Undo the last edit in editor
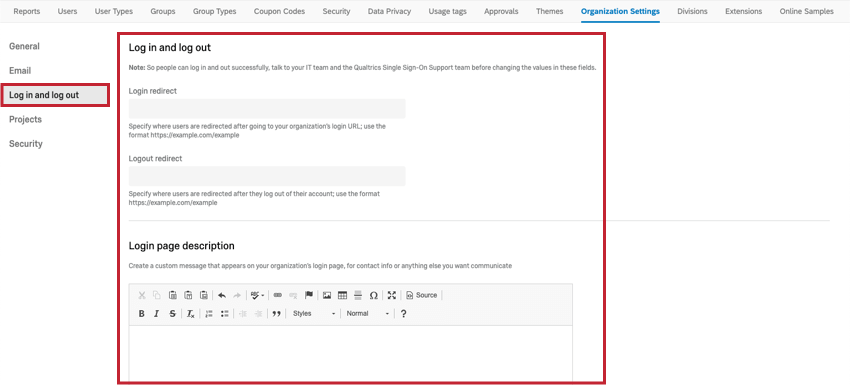The image size is (850, 385). point(222,295)
